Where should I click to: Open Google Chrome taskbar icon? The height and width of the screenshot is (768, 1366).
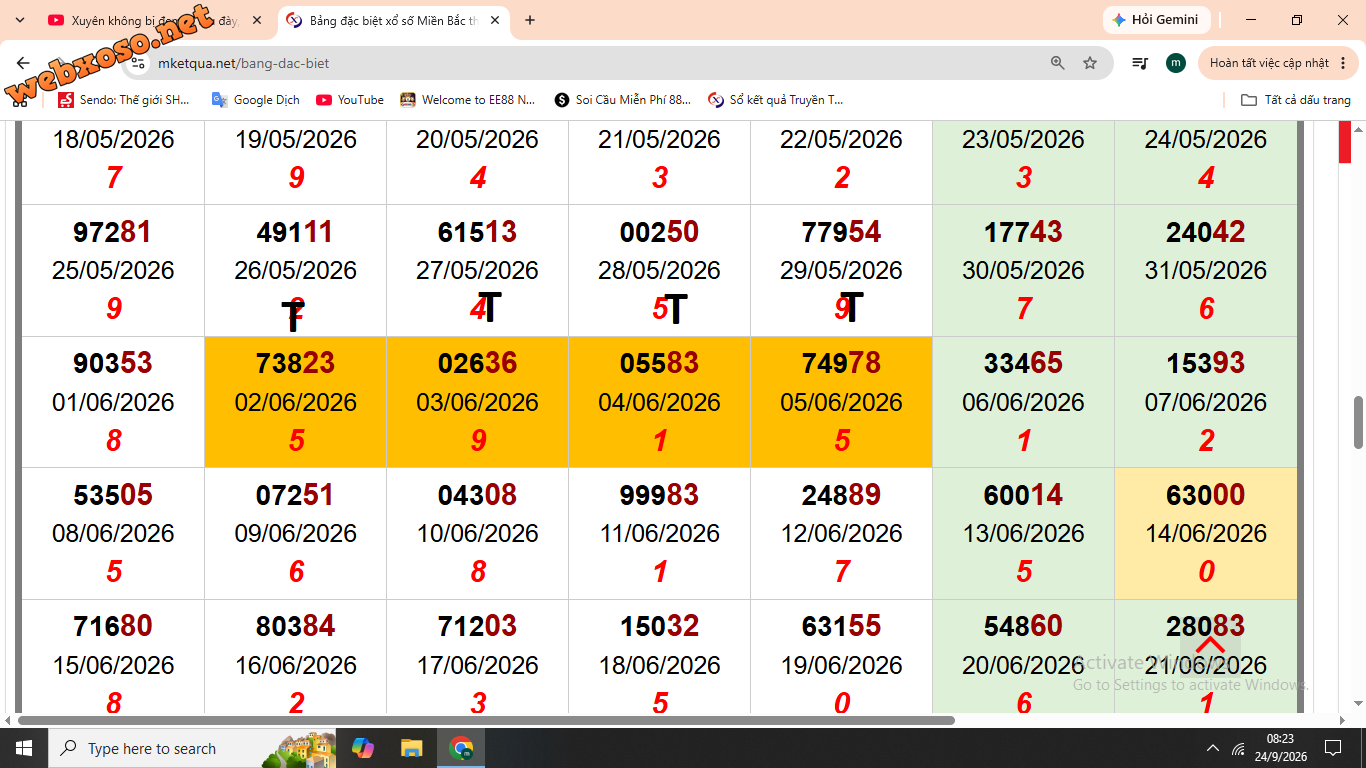pyautogui.click(x=461, y=748)
